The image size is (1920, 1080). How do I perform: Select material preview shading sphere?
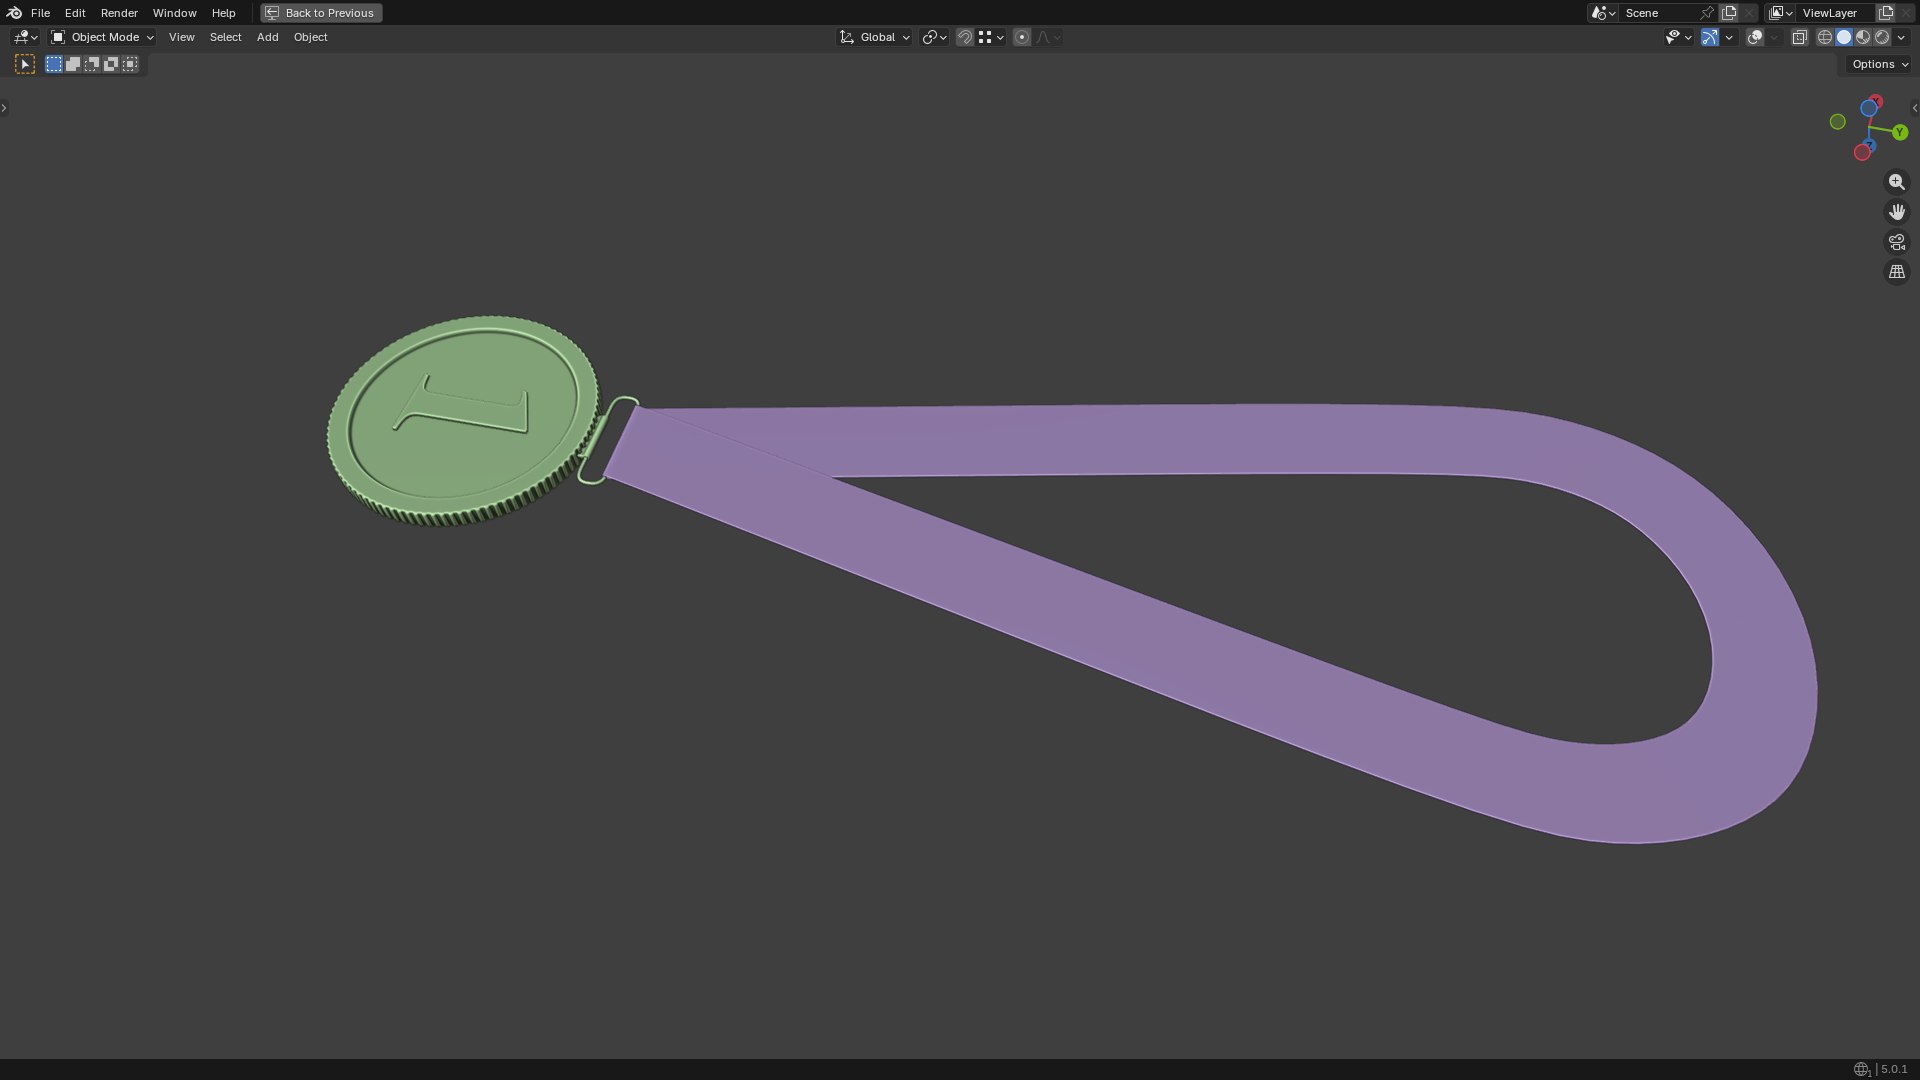pyautogui.click(x=1863, y=37)
